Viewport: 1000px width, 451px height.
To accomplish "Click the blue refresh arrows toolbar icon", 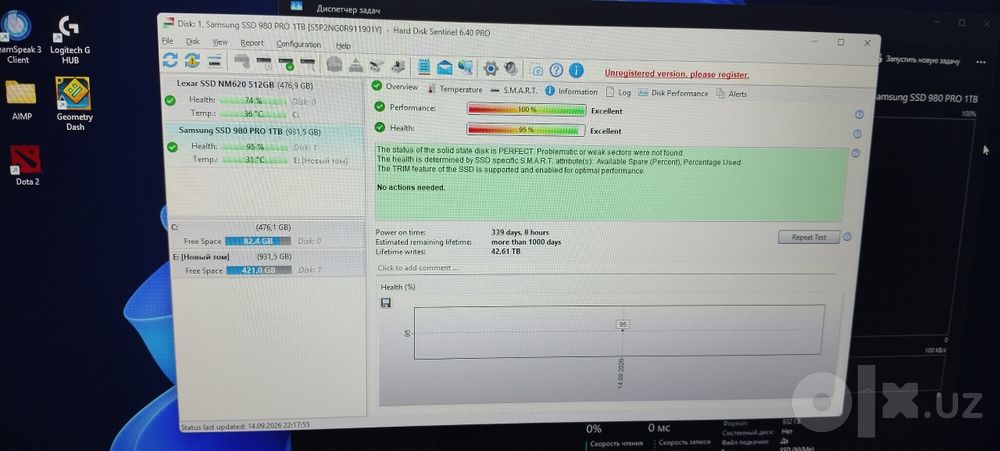I will 170,60.
